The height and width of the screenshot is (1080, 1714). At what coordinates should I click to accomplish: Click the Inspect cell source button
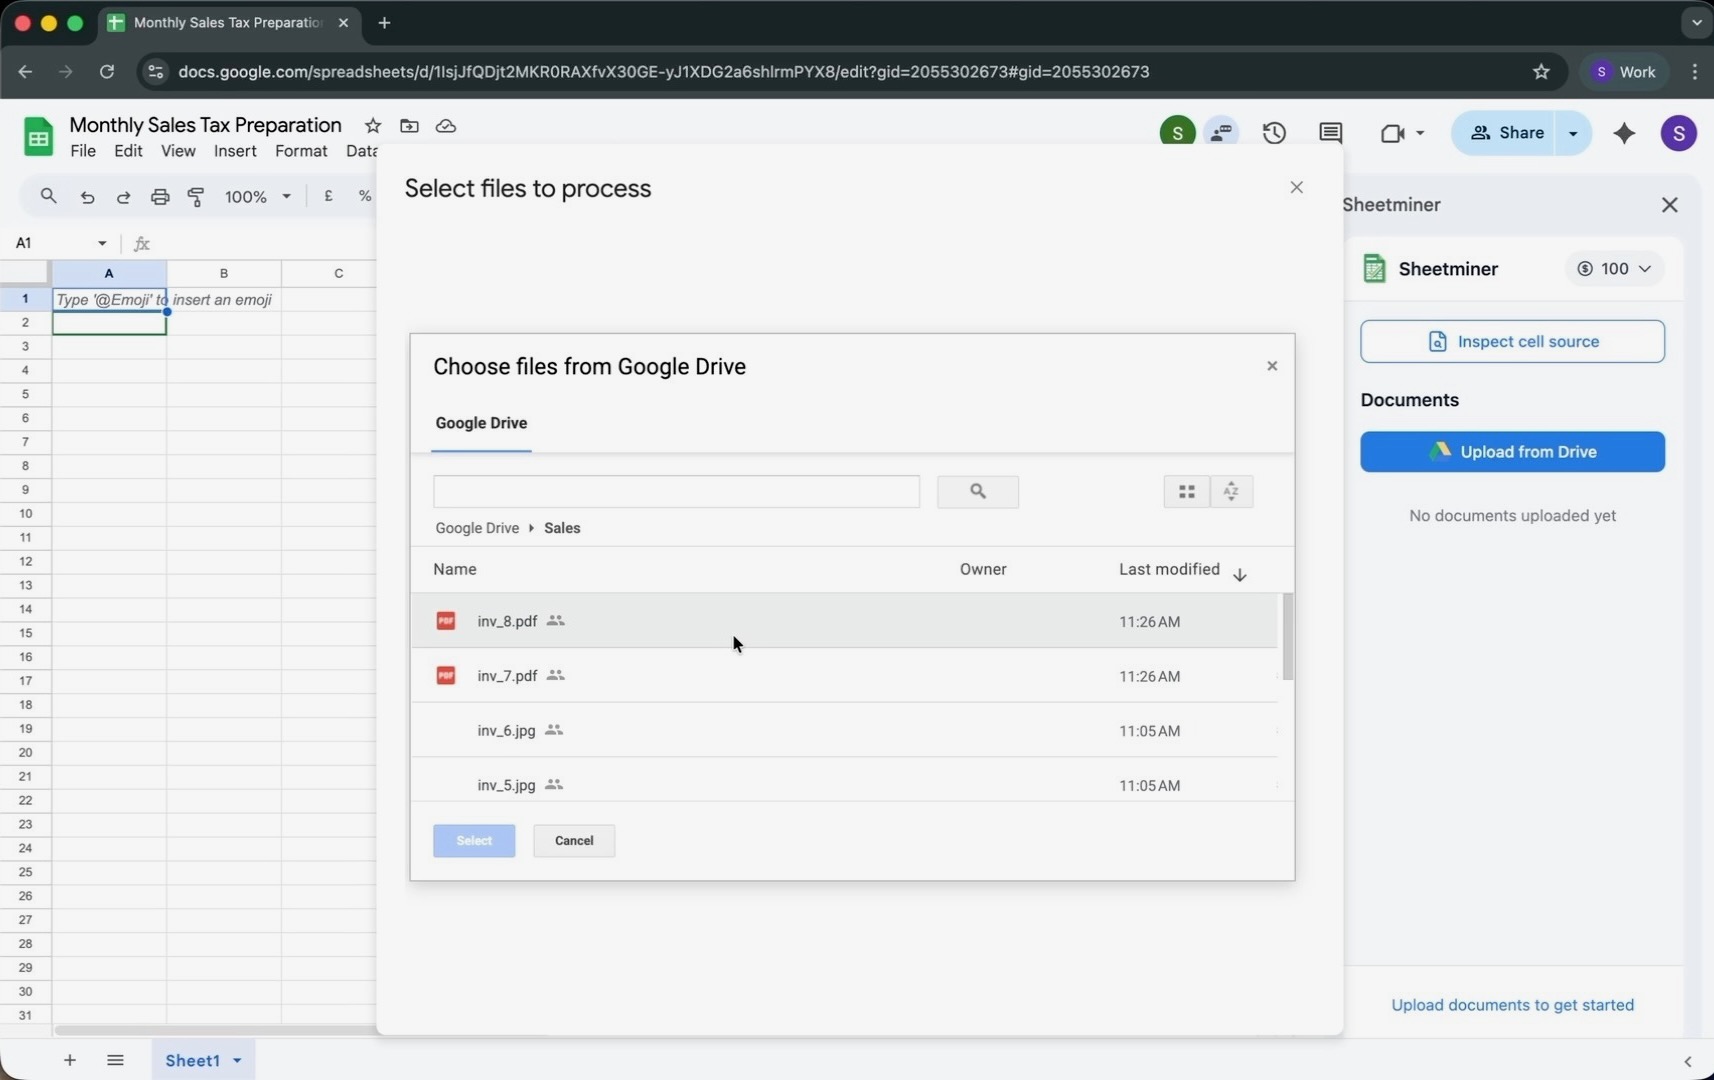(x=1511, y=342)
